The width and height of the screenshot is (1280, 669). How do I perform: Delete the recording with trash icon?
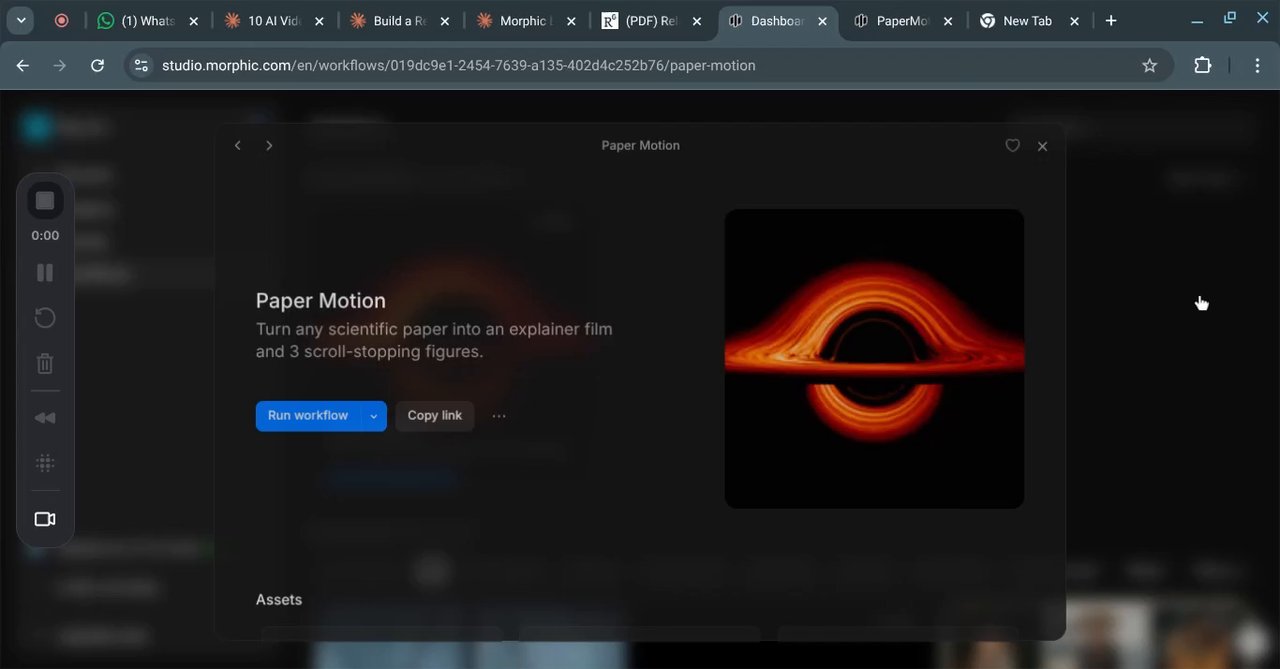click(x=45, y=363)
